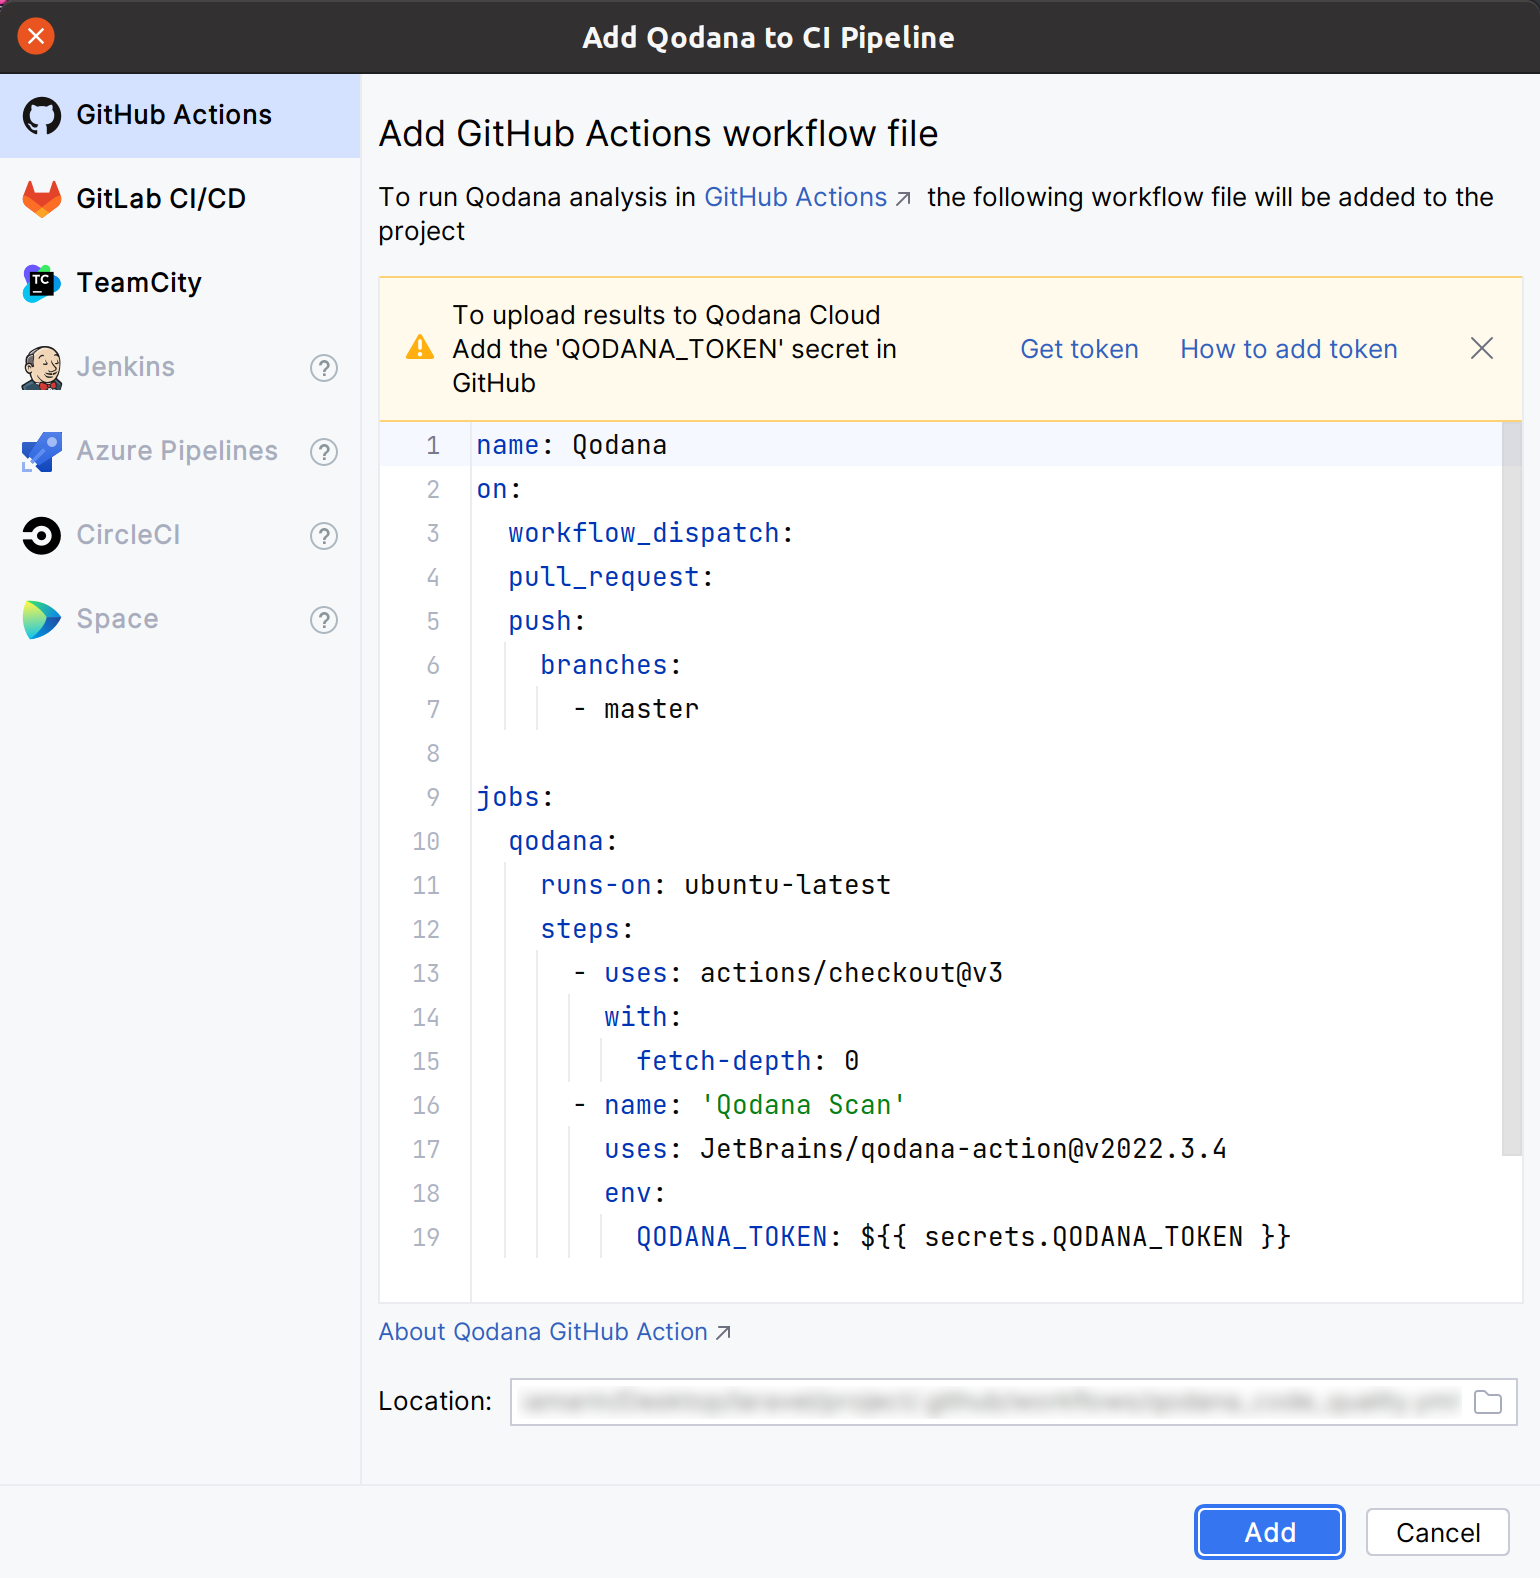Click the GitLab fox logo icon

coord(42,199)
